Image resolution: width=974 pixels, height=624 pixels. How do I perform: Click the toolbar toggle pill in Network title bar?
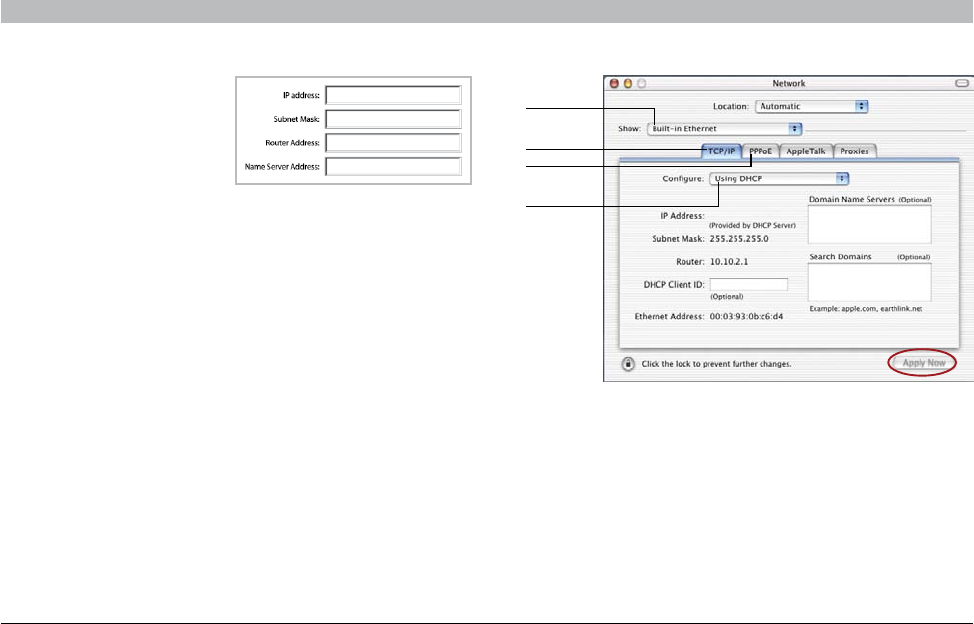(962, 83)
